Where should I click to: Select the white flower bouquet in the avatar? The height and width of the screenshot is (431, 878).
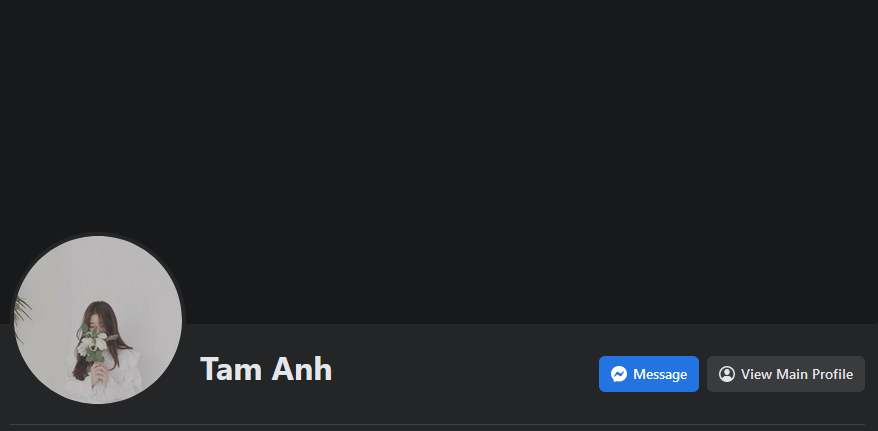click(x=94, y=341)
